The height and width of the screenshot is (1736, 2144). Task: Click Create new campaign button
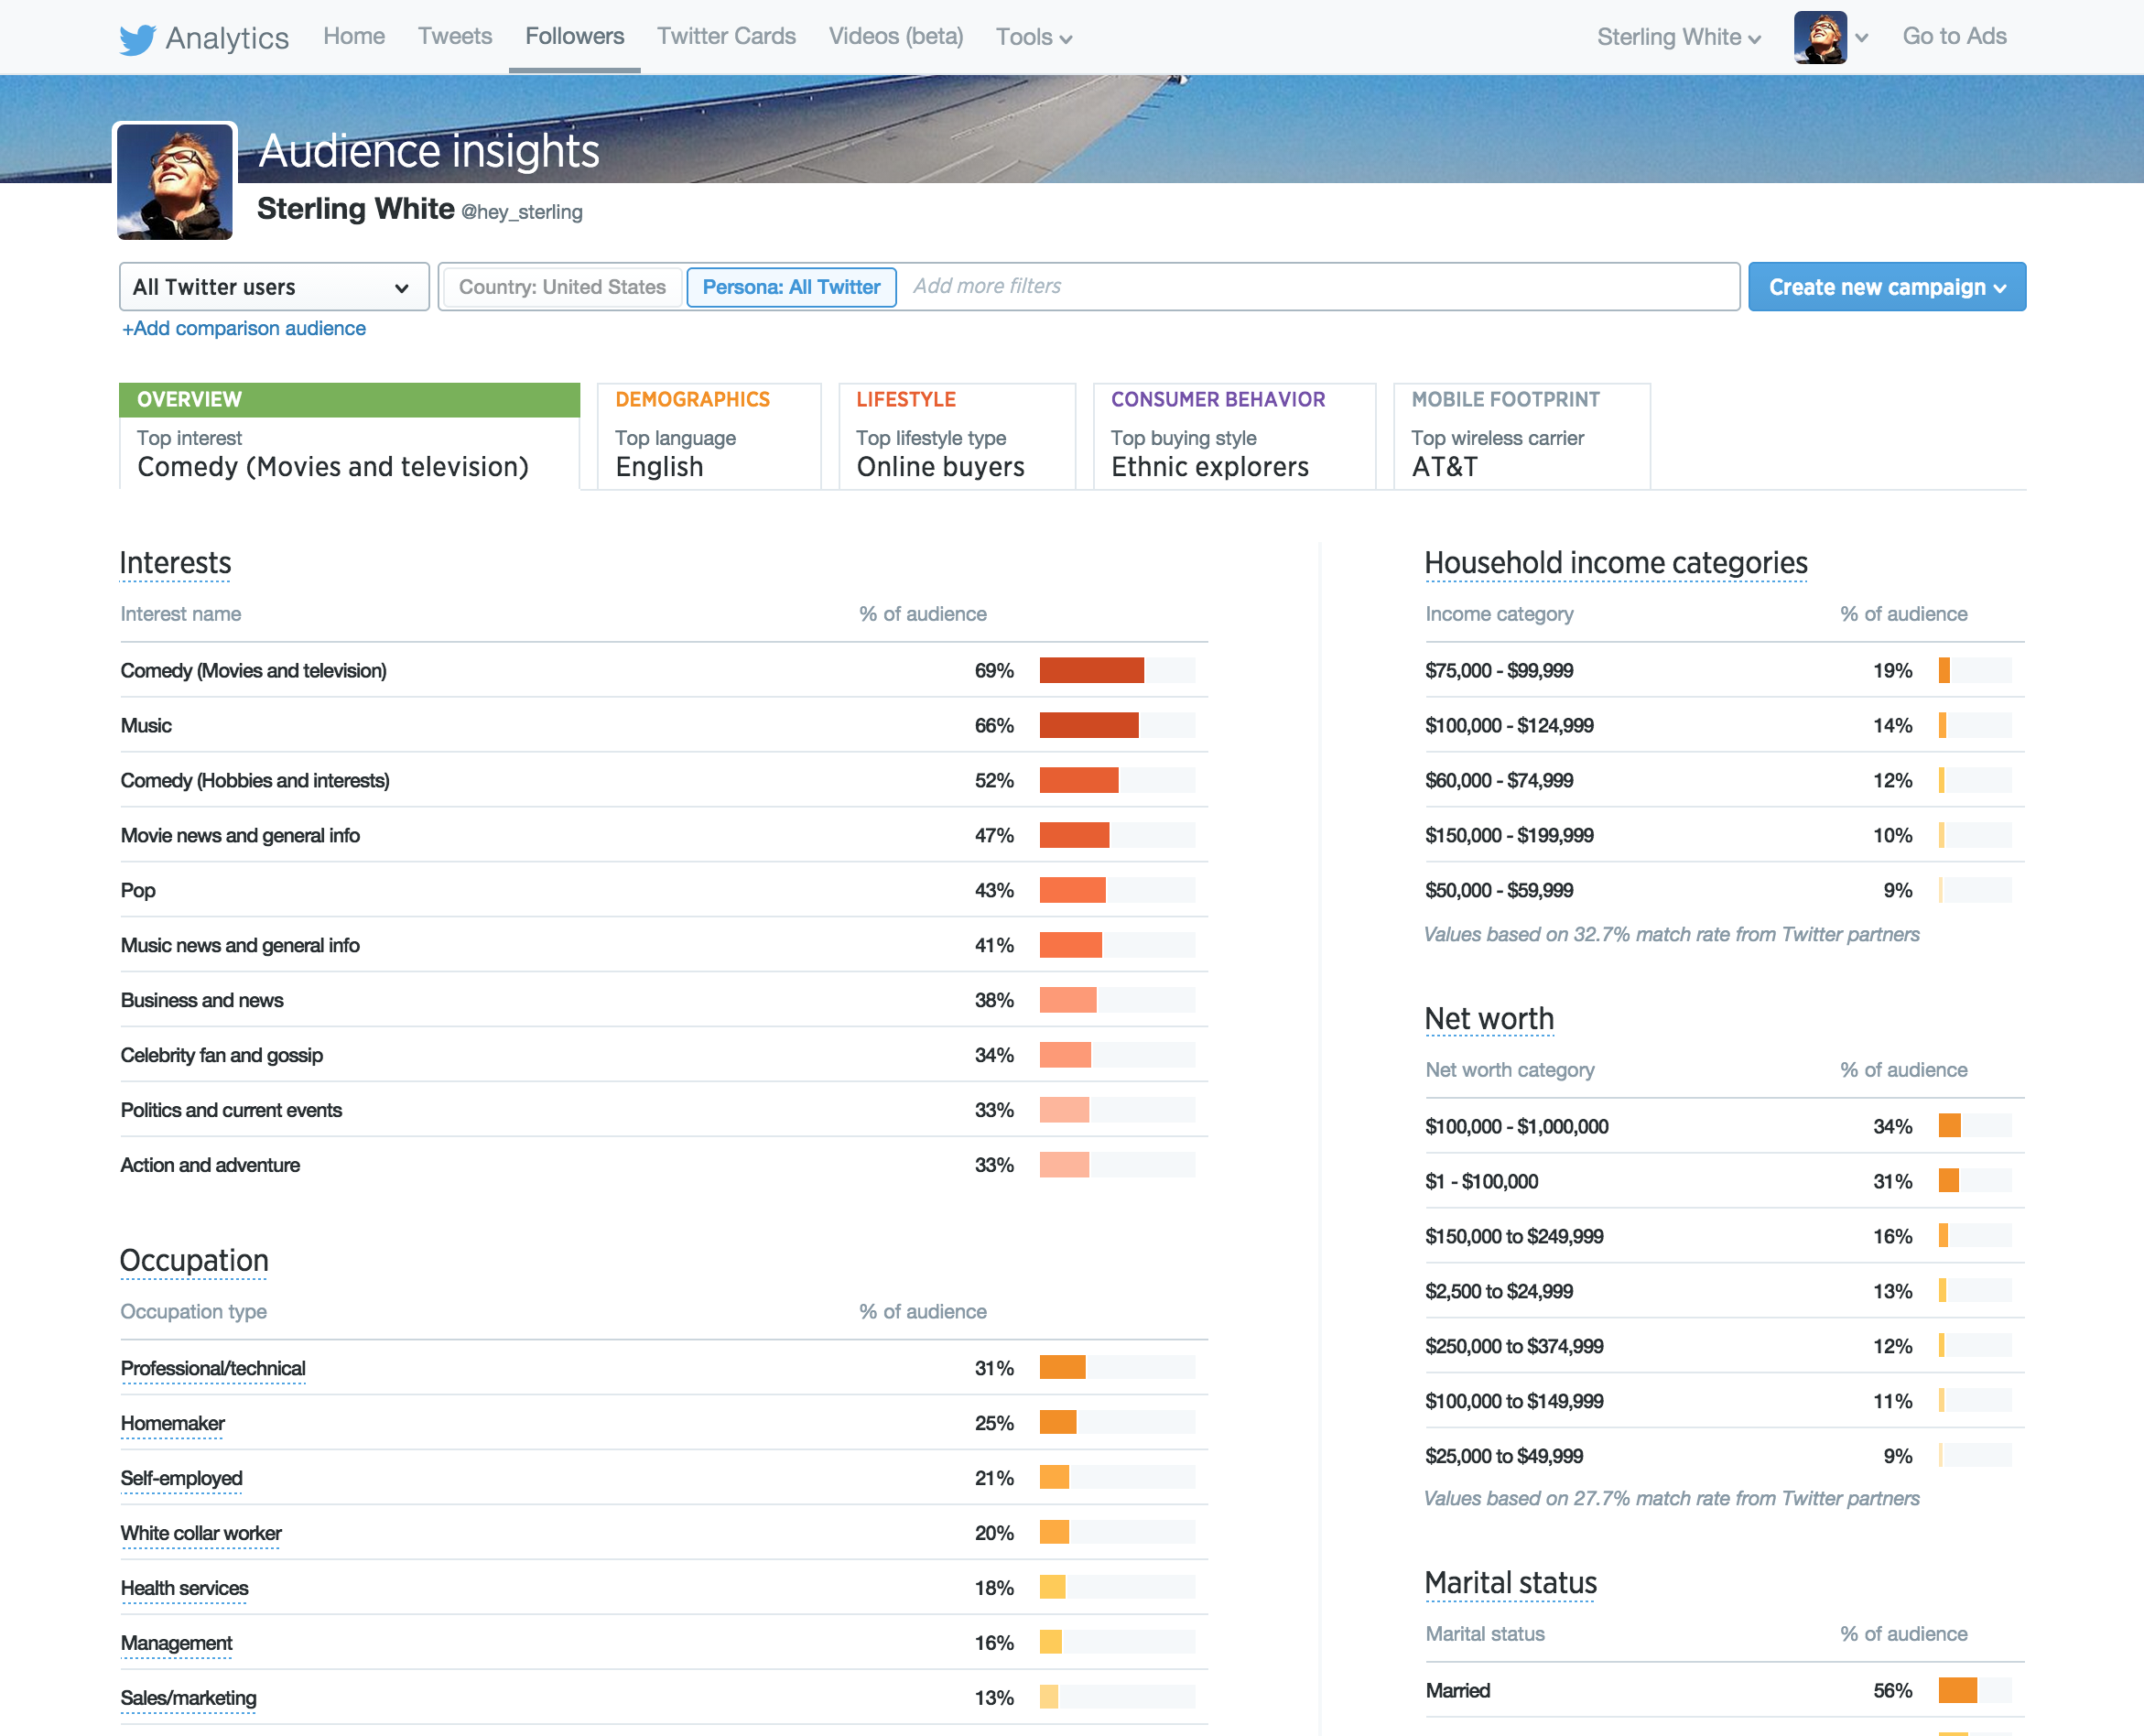1886,287
